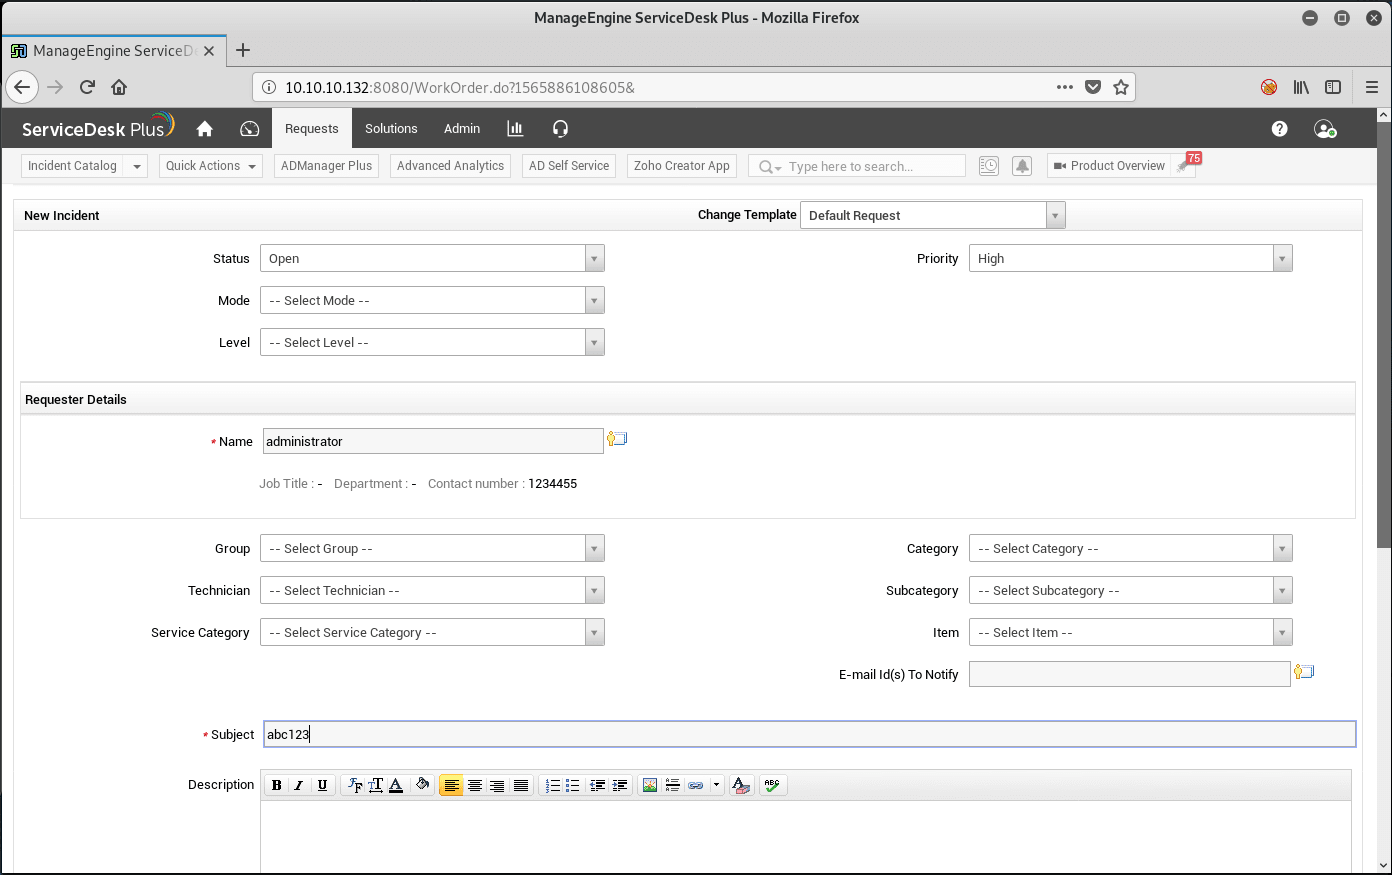View notifications bell icon

1022,166
